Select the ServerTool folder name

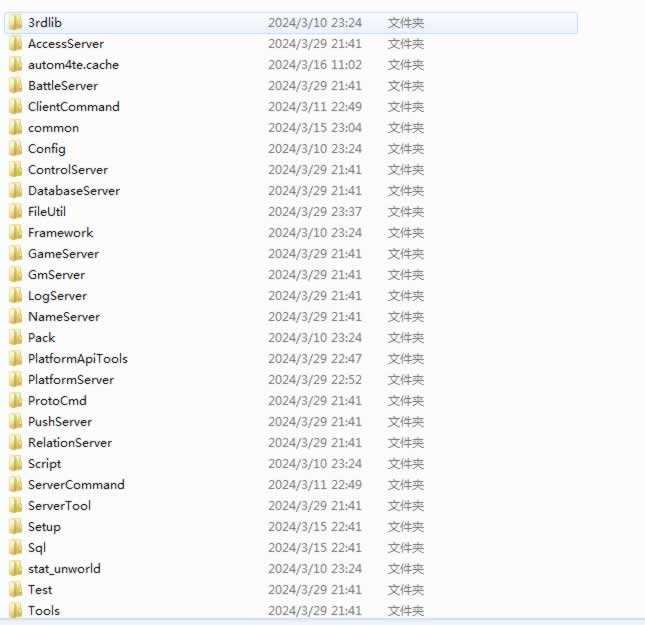59,505
